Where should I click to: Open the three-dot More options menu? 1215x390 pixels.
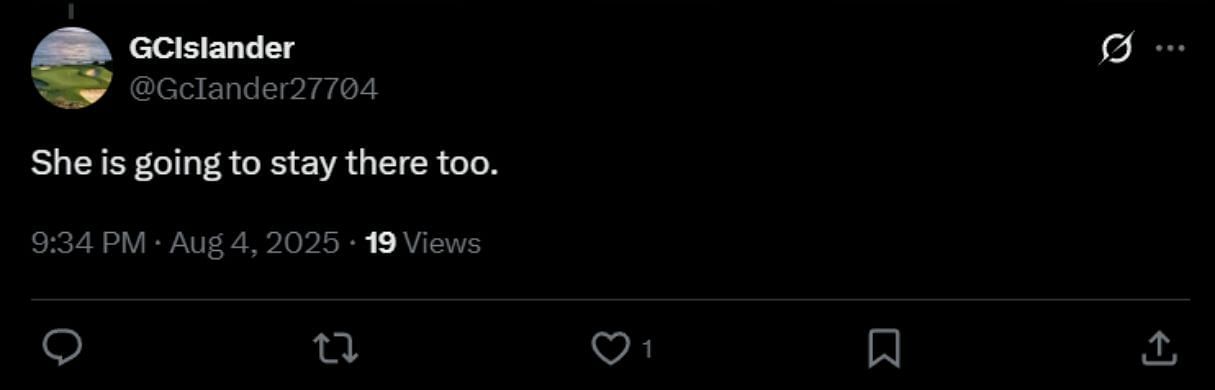[x=1170, y=48]
